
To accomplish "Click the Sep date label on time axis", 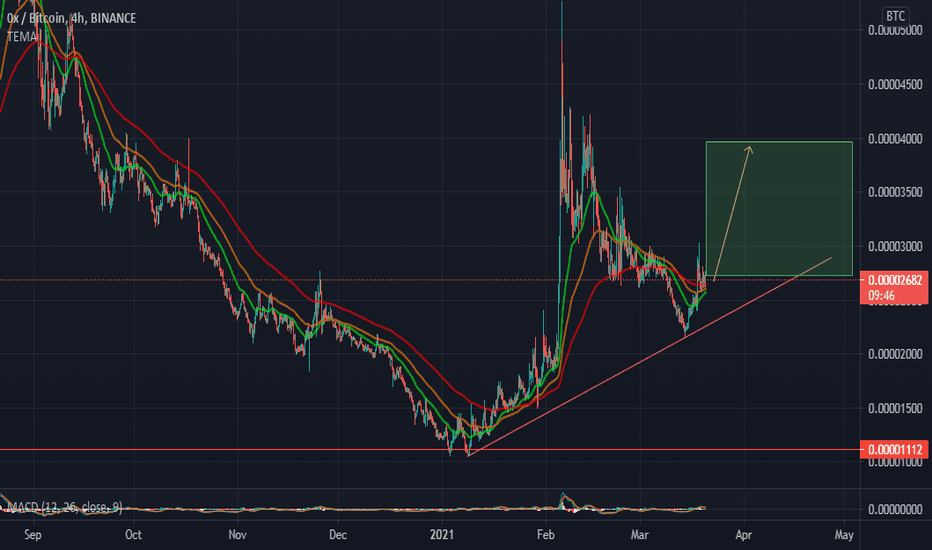I will pos(33,535).
